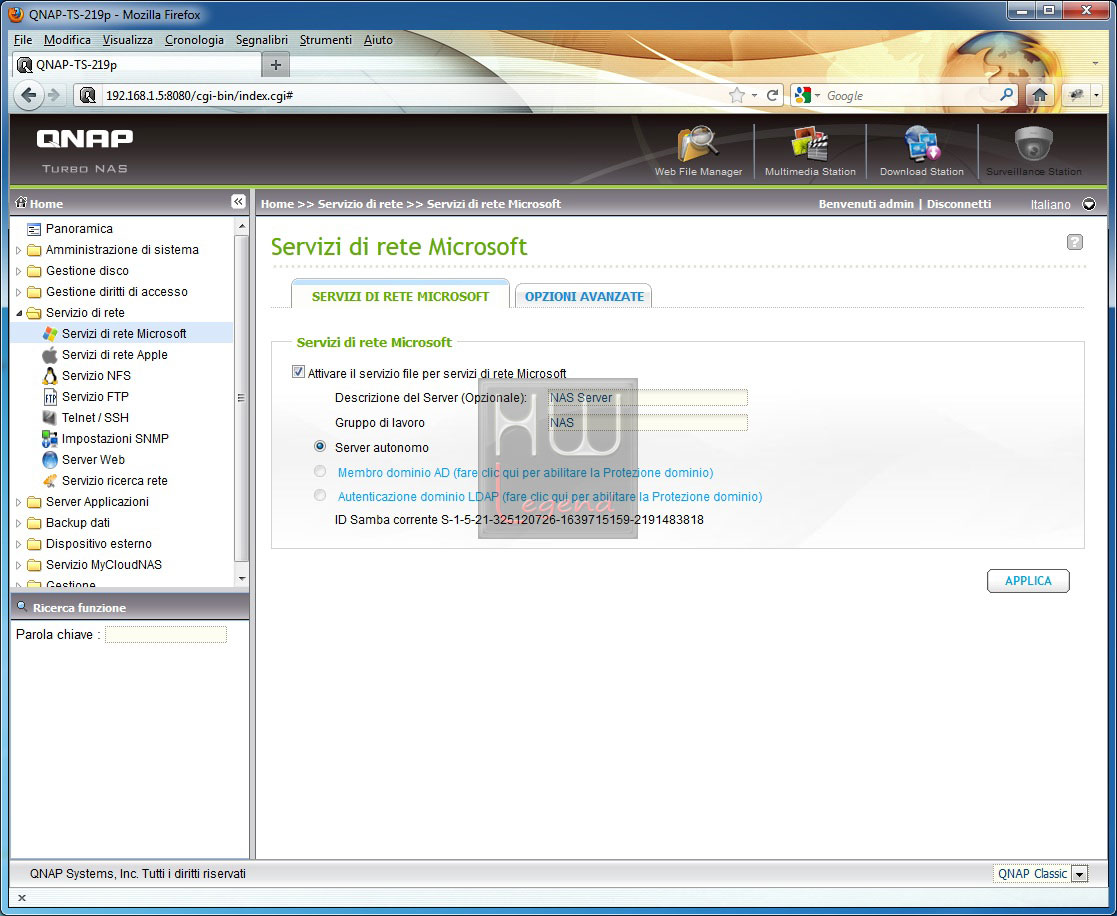Click the Home icon in sidebar header
Viewport: 1117px width, 916px height.
tap(21, 202)
